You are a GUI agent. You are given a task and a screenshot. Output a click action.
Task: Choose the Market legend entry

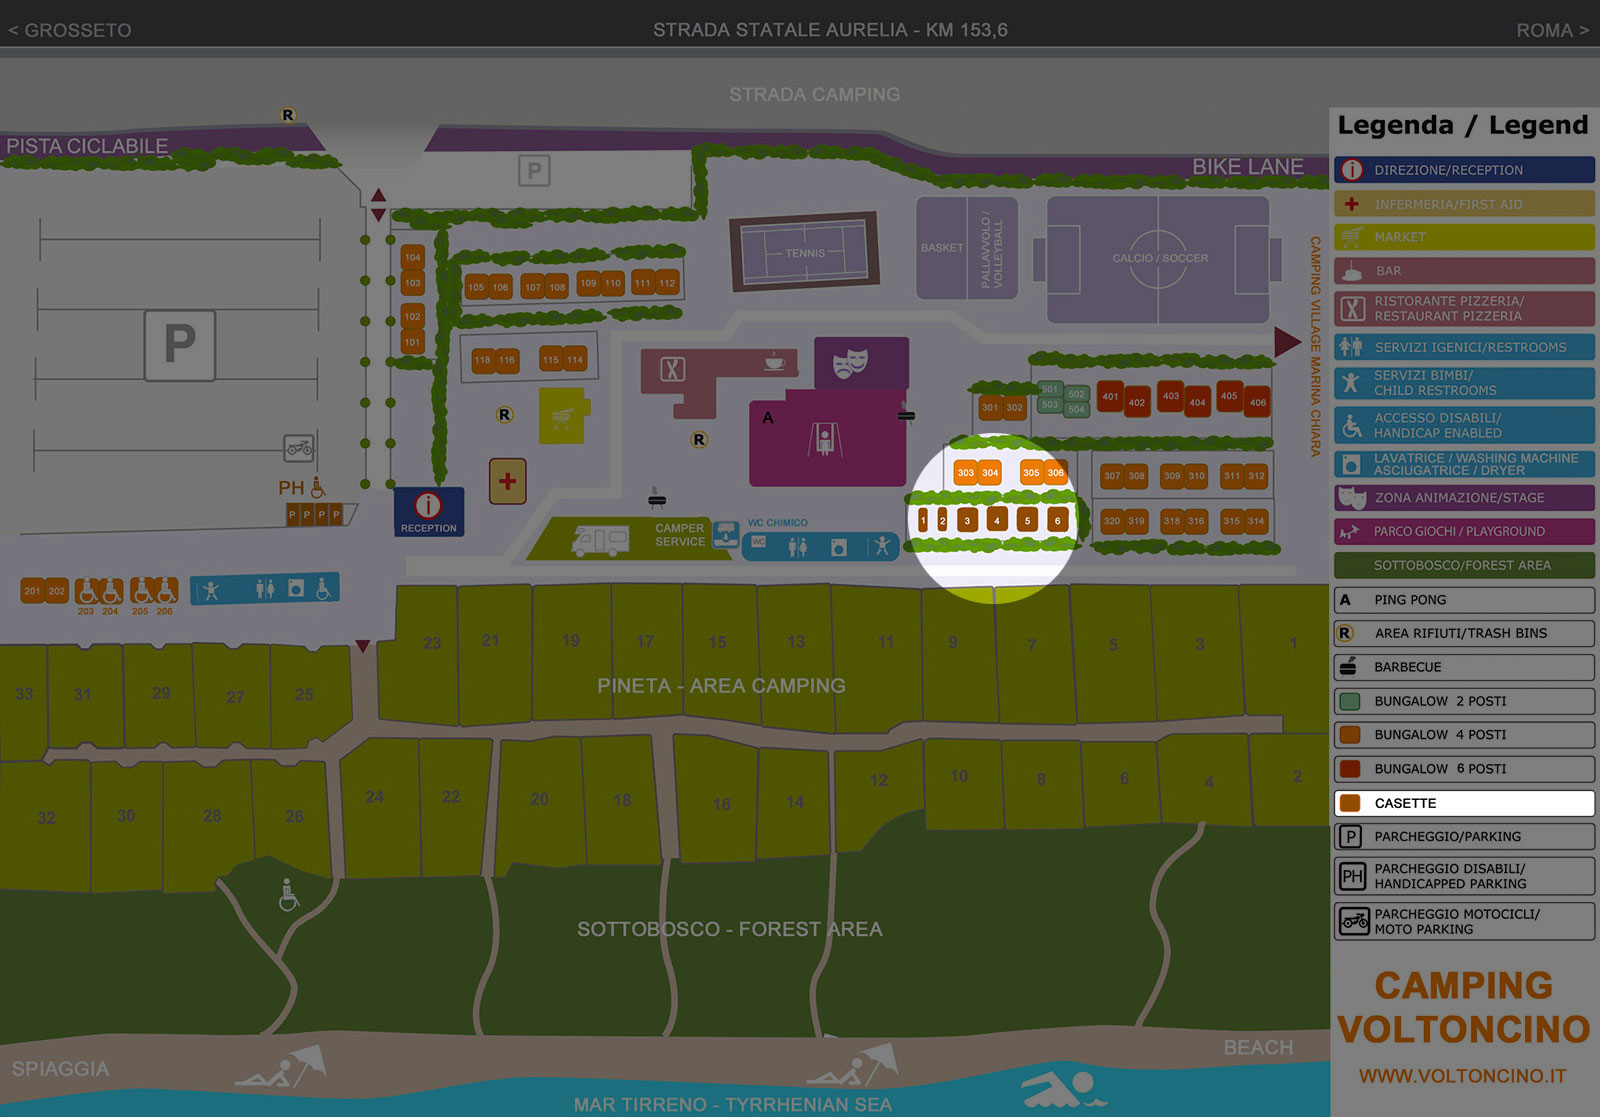(1464, 237)
